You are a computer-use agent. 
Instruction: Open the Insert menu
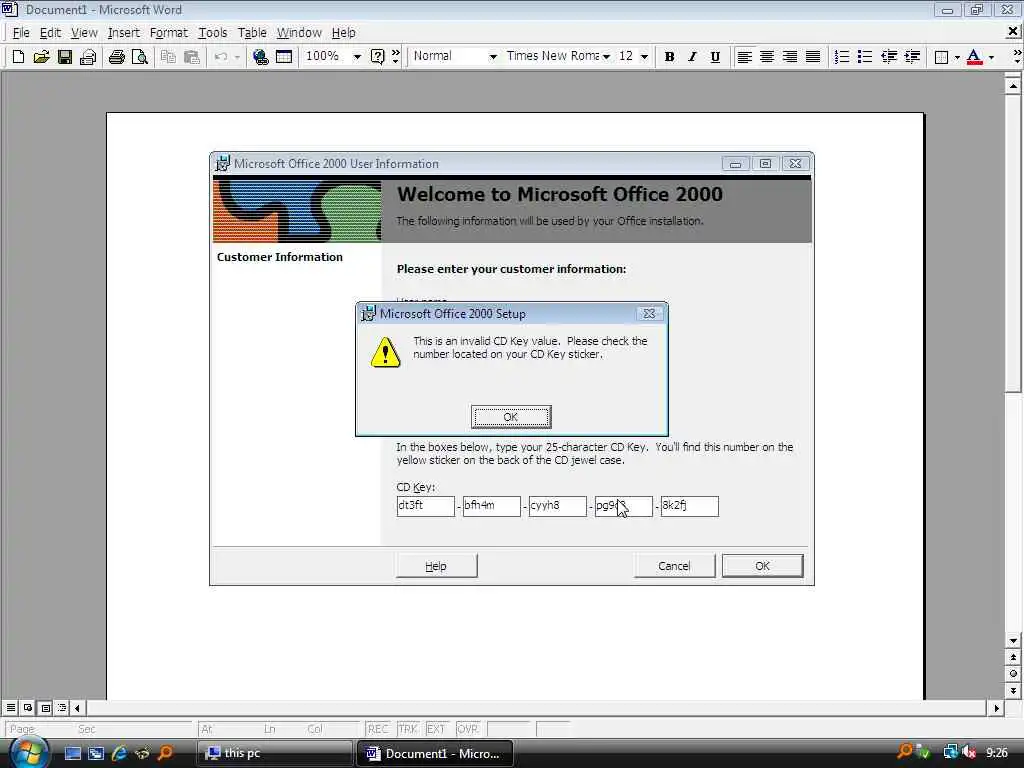123,33
